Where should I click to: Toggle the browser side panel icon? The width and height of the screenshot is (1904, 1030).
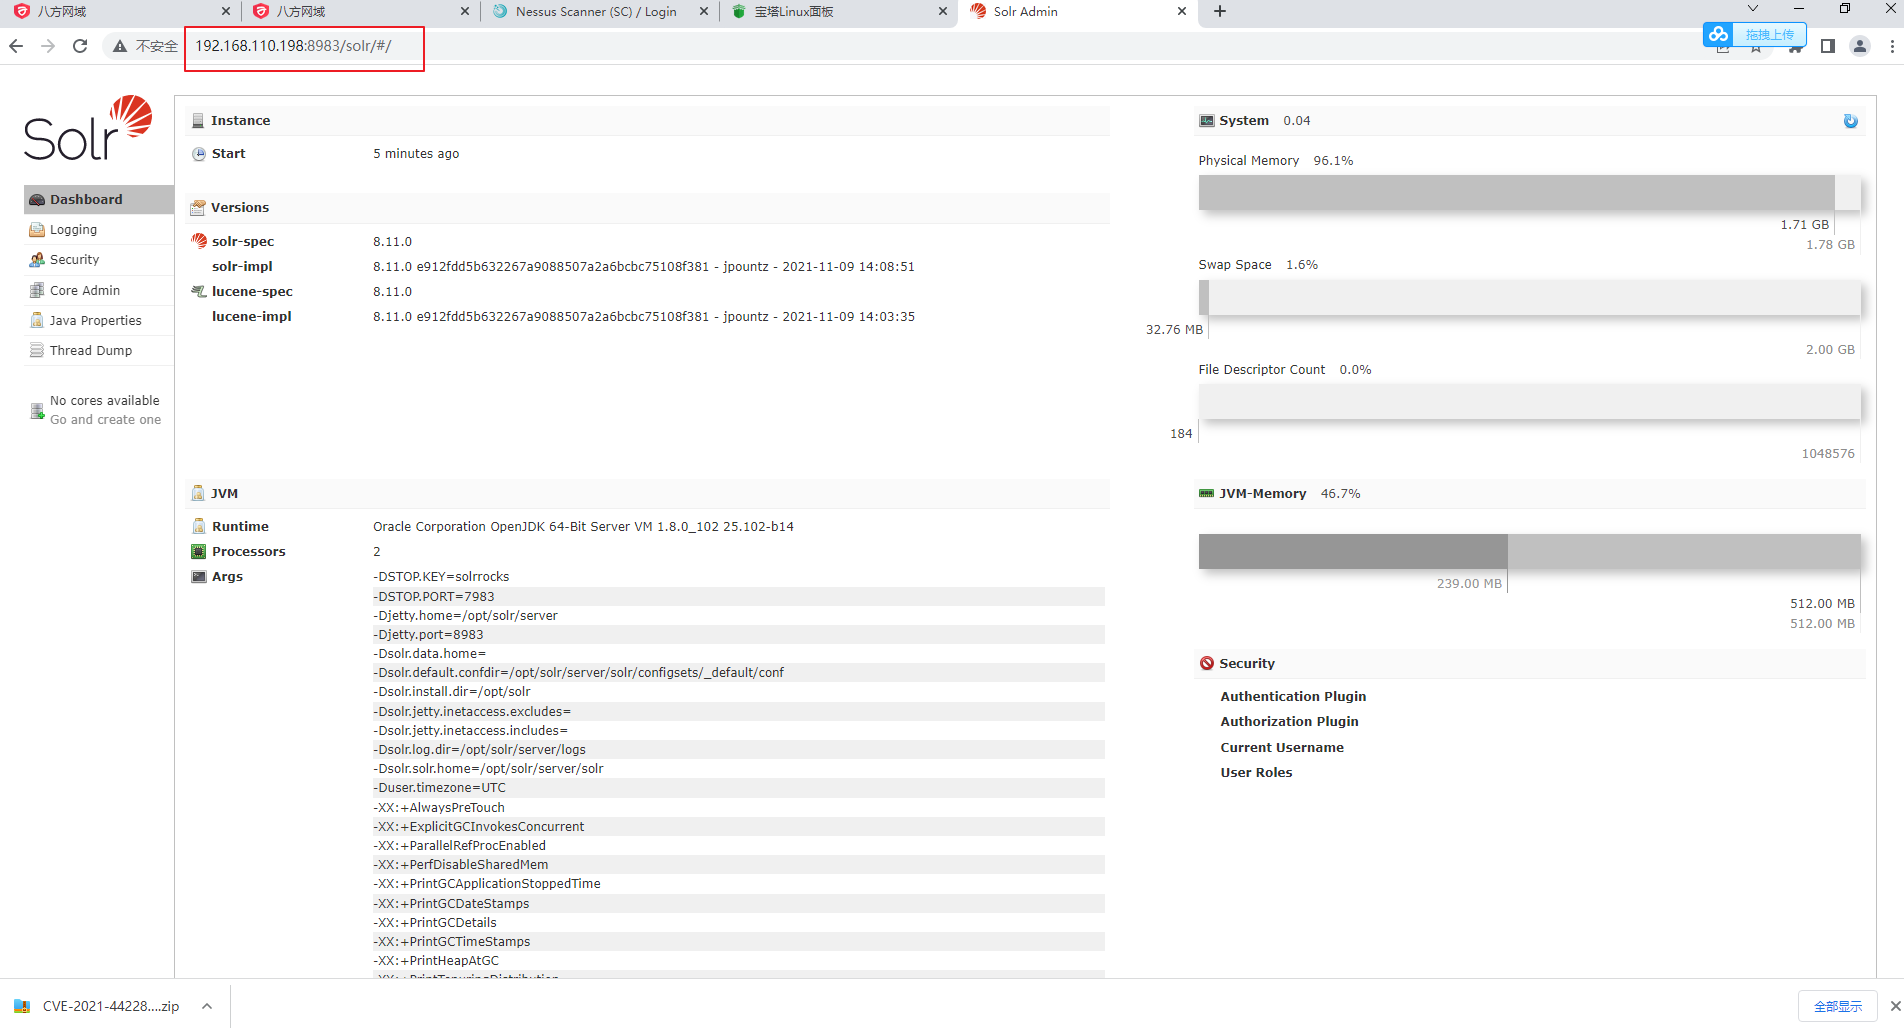tap(1827, 46)
